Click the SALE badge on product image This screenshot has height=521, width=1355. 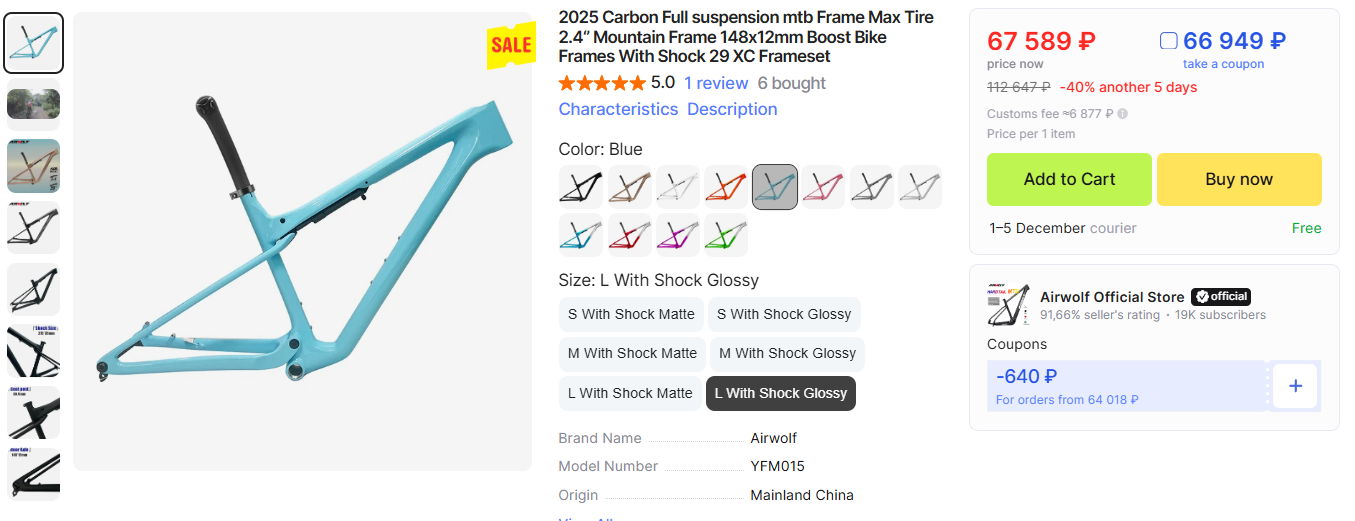point(511,45)
